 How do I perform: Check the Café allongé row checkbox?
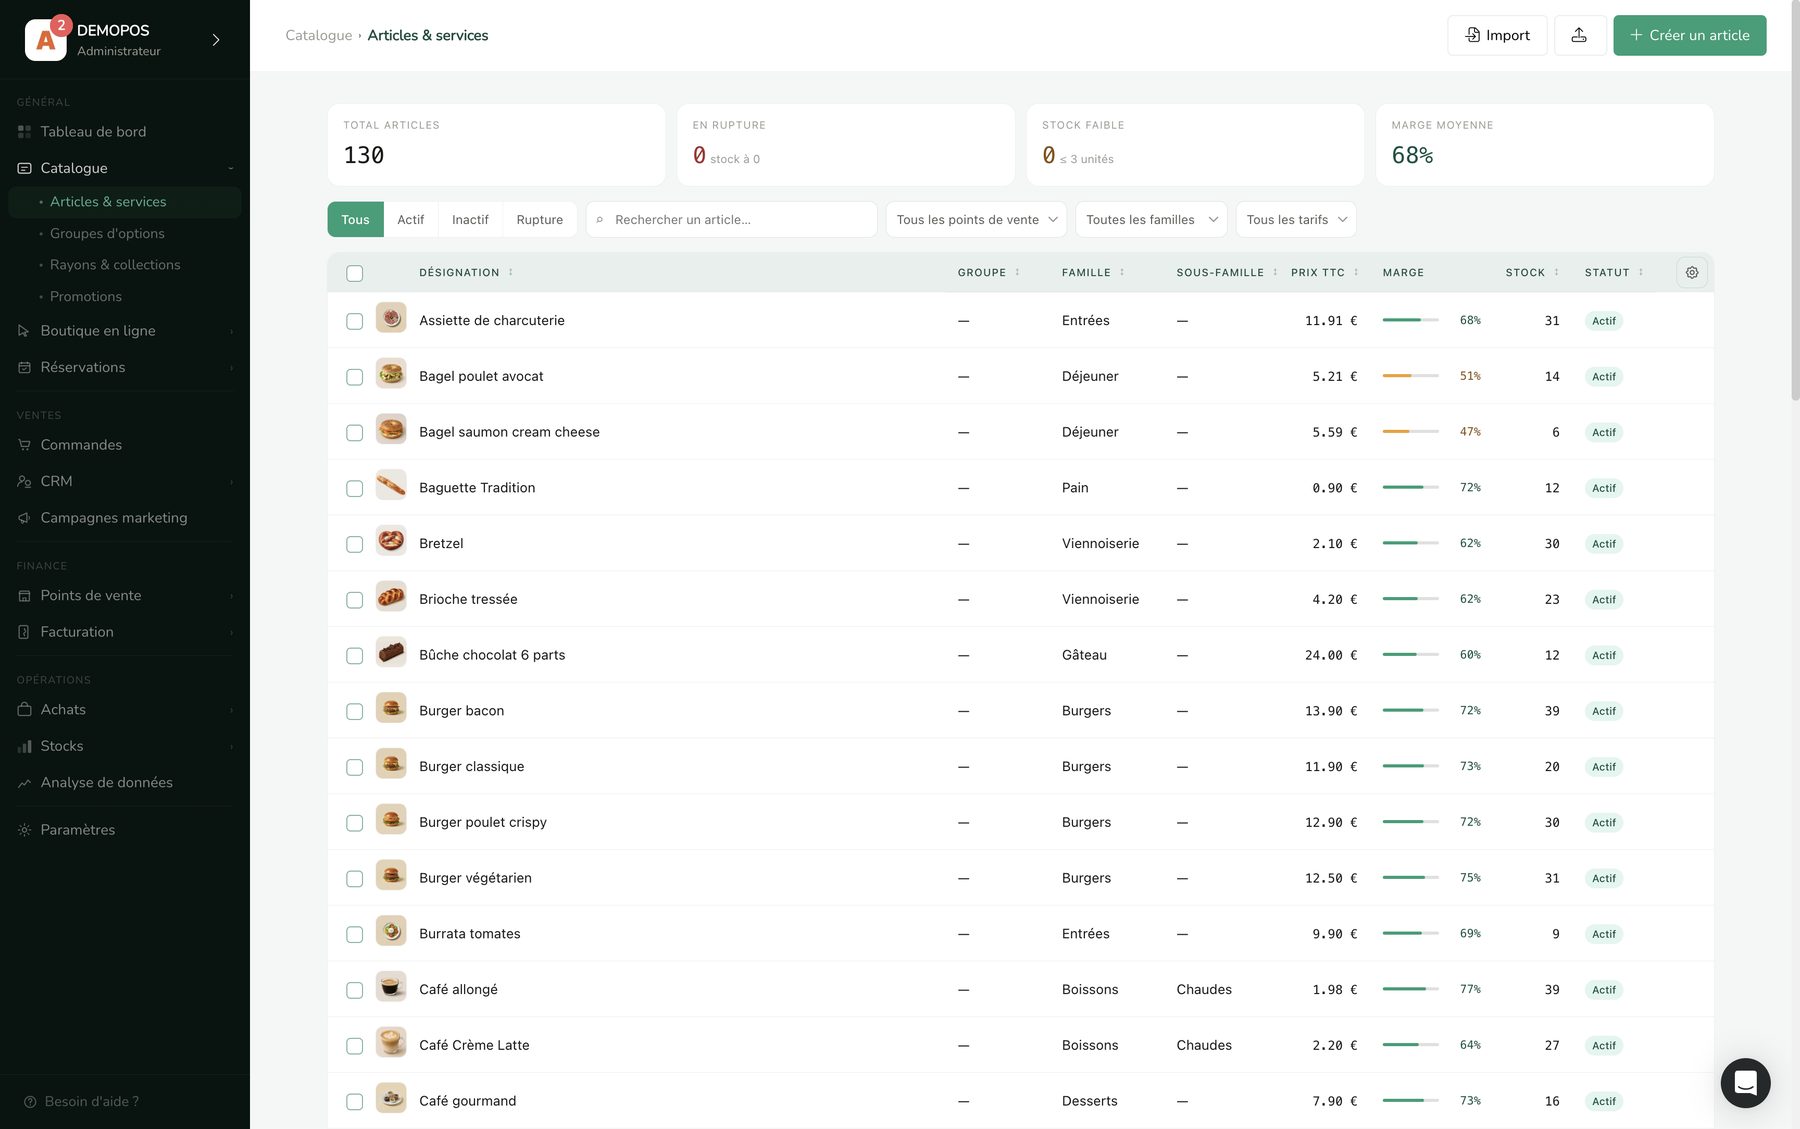pyautogui.click(x=355, y=990)
